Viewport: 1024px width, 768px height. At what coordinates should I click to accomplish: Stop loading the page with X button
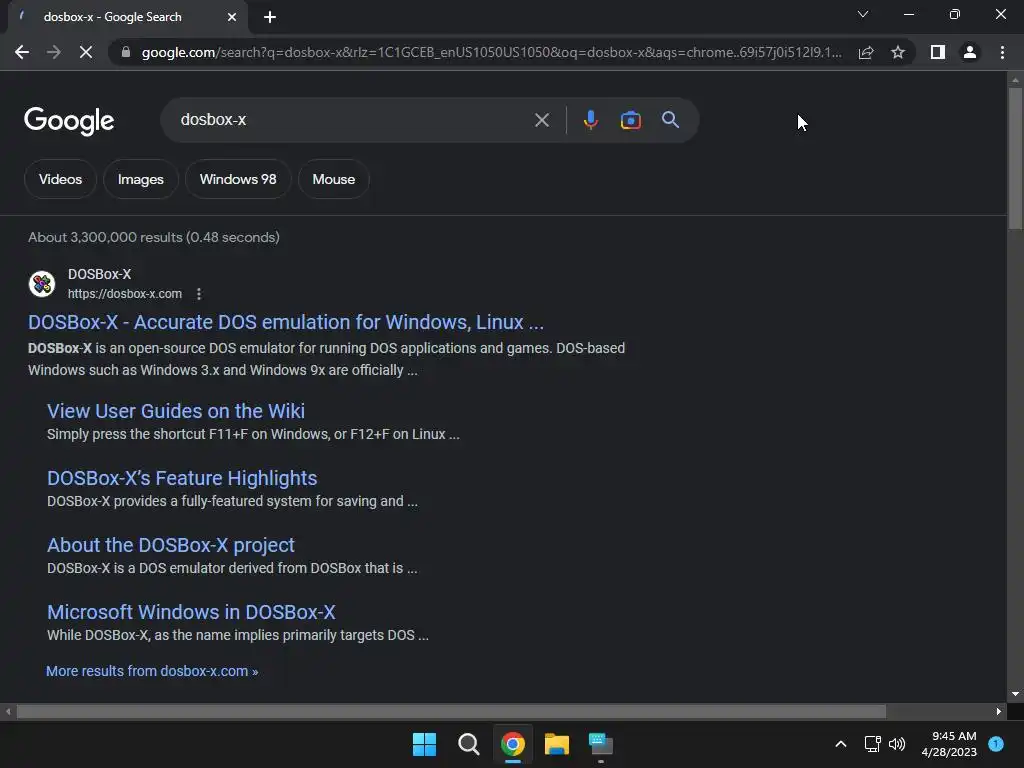[x=86, y=52]
